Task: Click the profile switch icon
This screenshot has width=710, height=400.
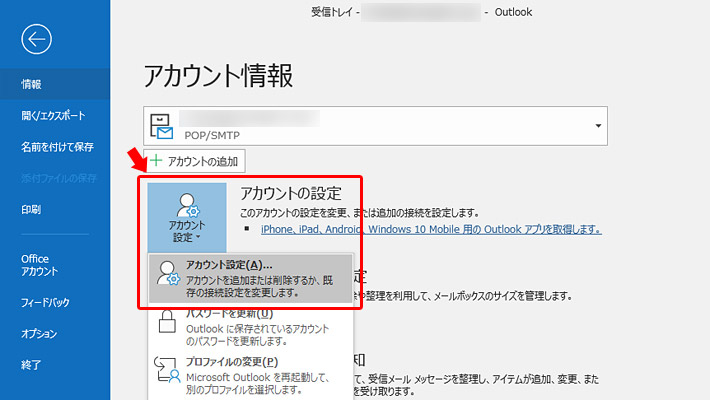Action: point(167,370)
